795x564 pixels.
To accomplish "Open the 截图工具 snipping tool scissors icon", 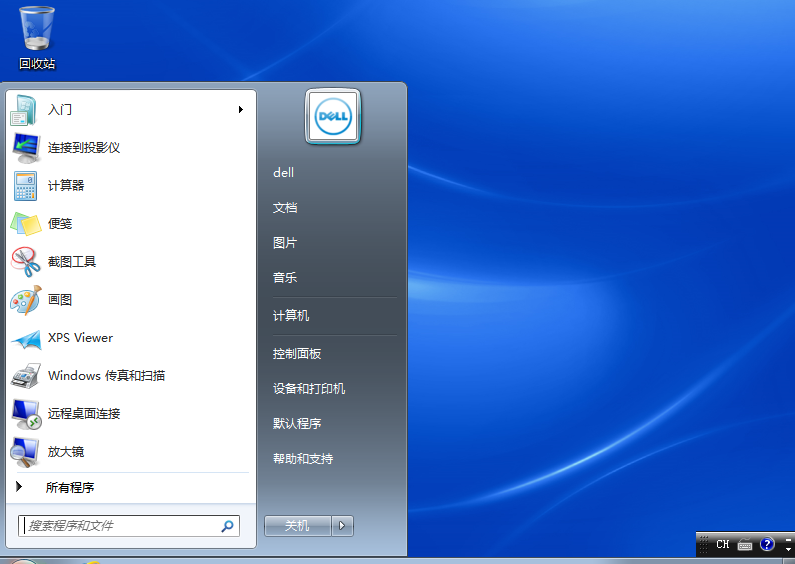I will point(26,262).
